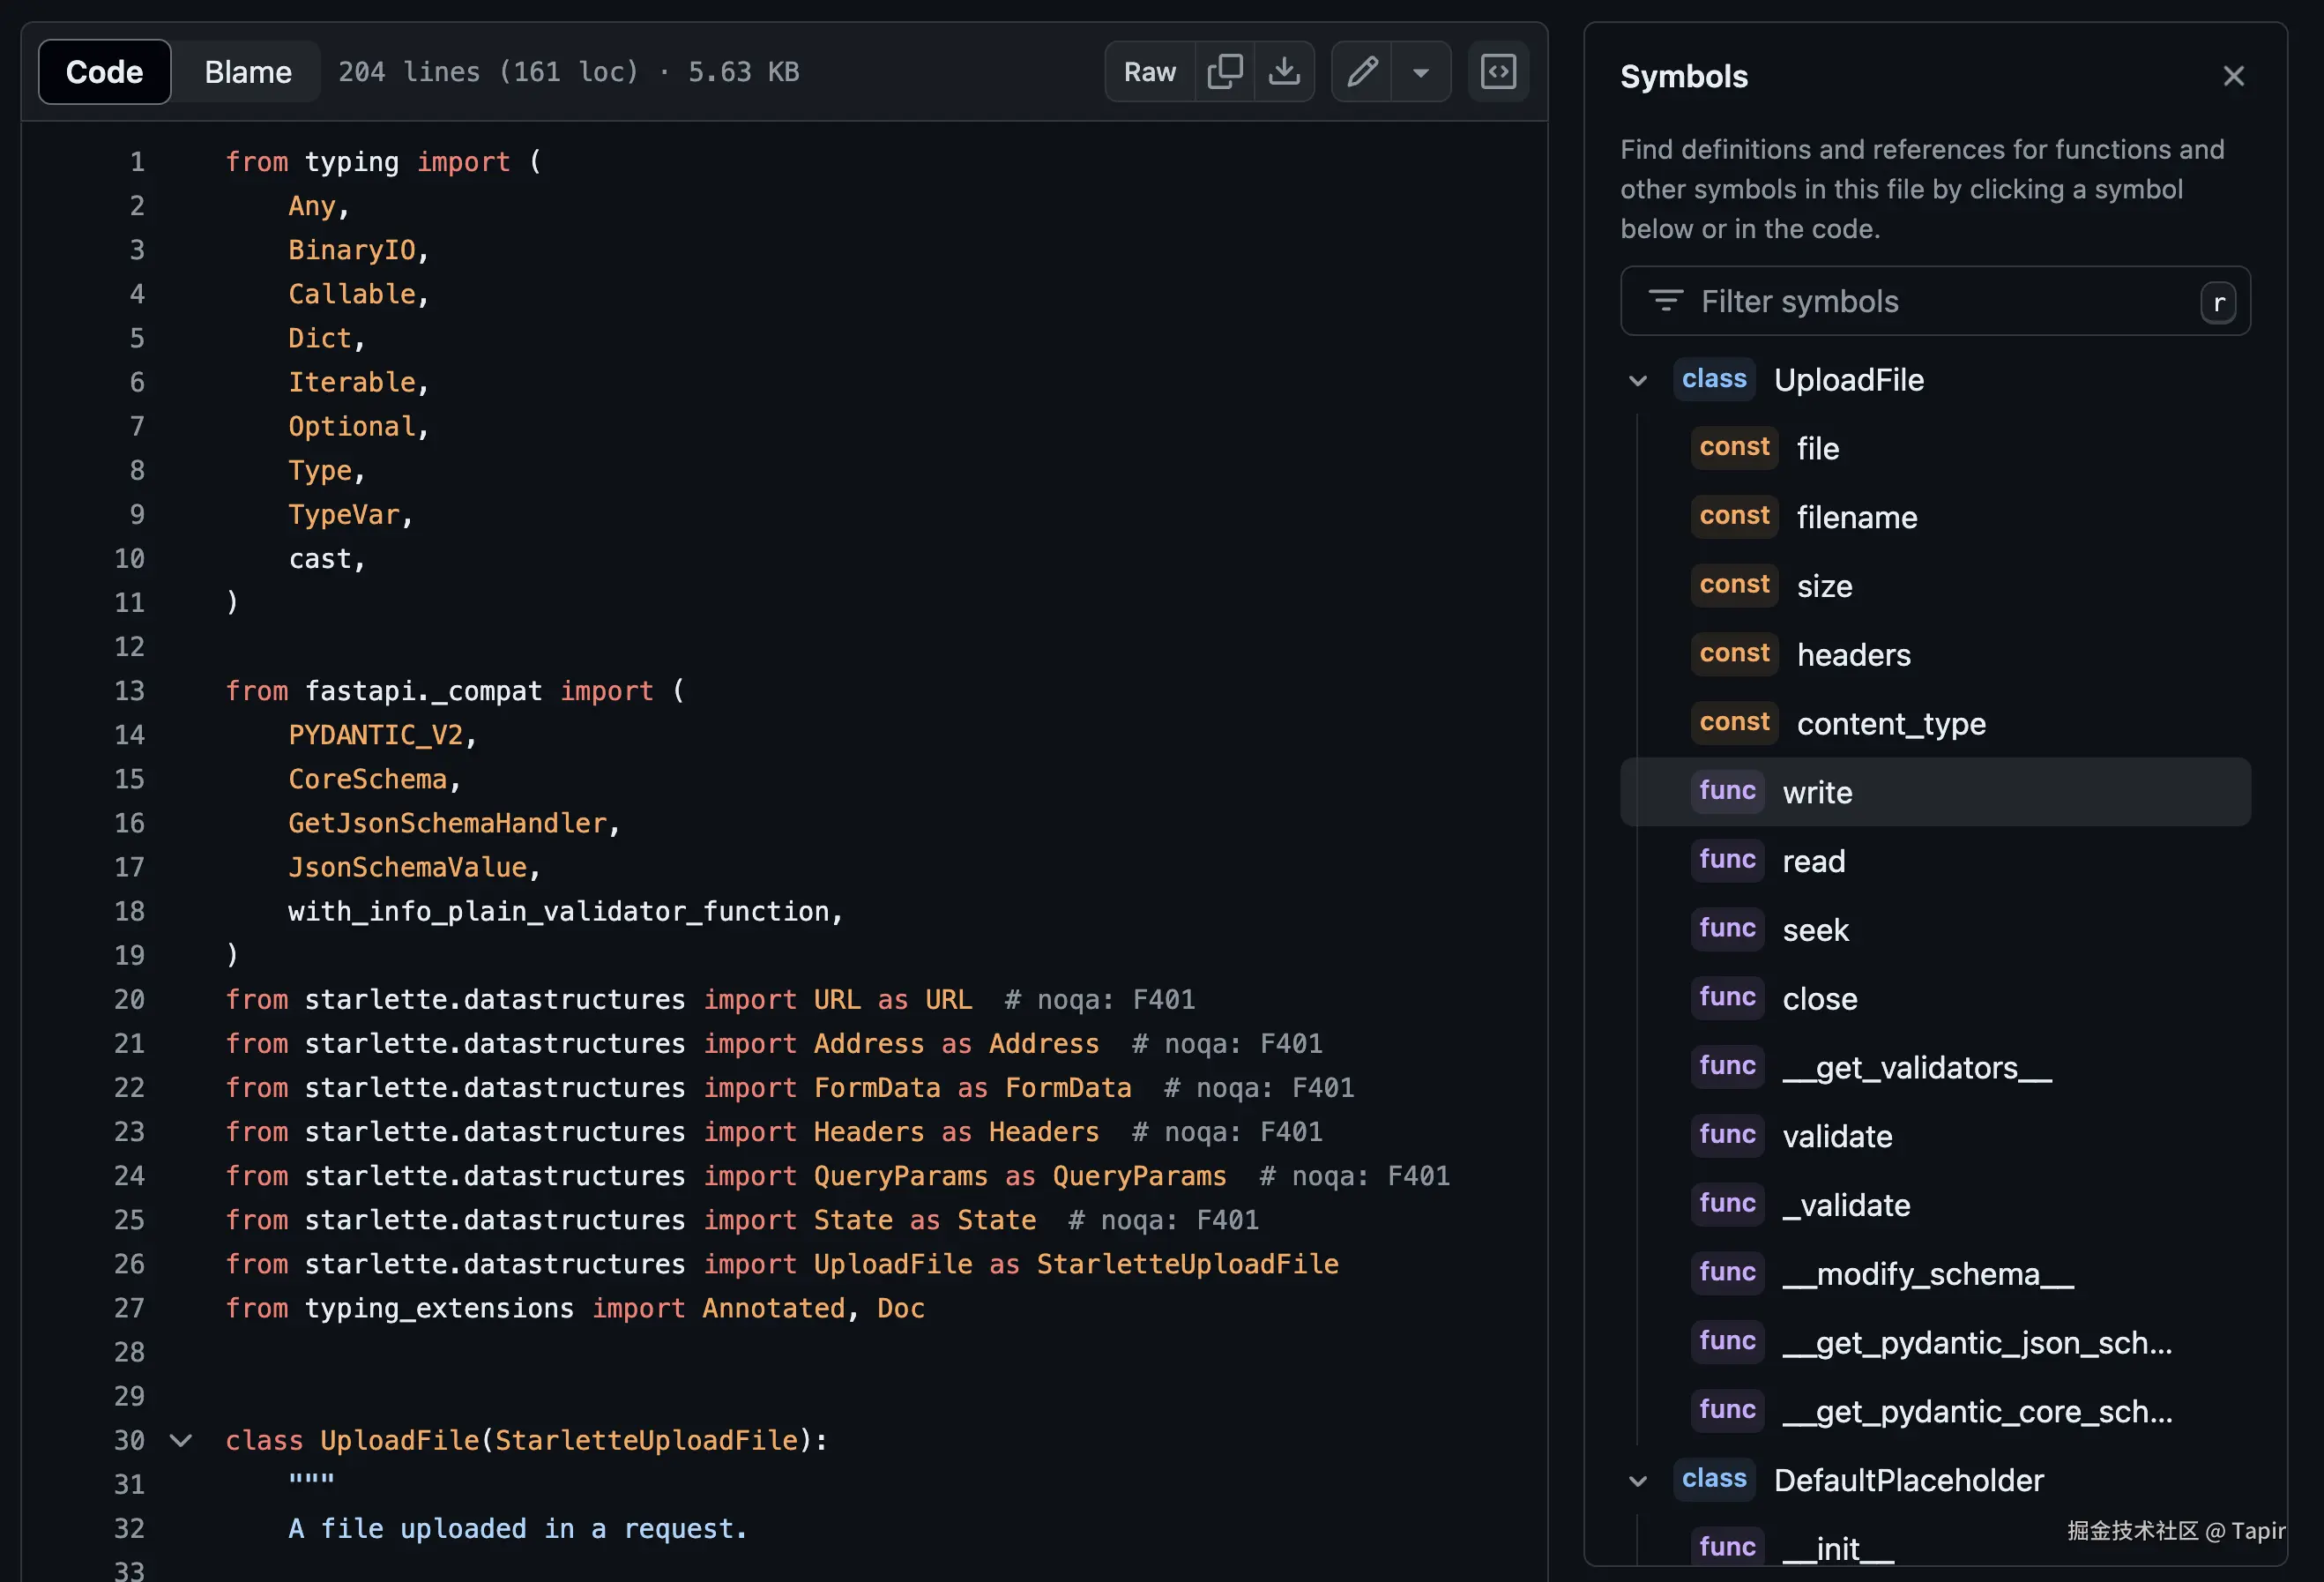This screenshot has height=1582, width=2324.
Task: Collapse the UploadFile class symbol tree
Action: pos(1637,381)
